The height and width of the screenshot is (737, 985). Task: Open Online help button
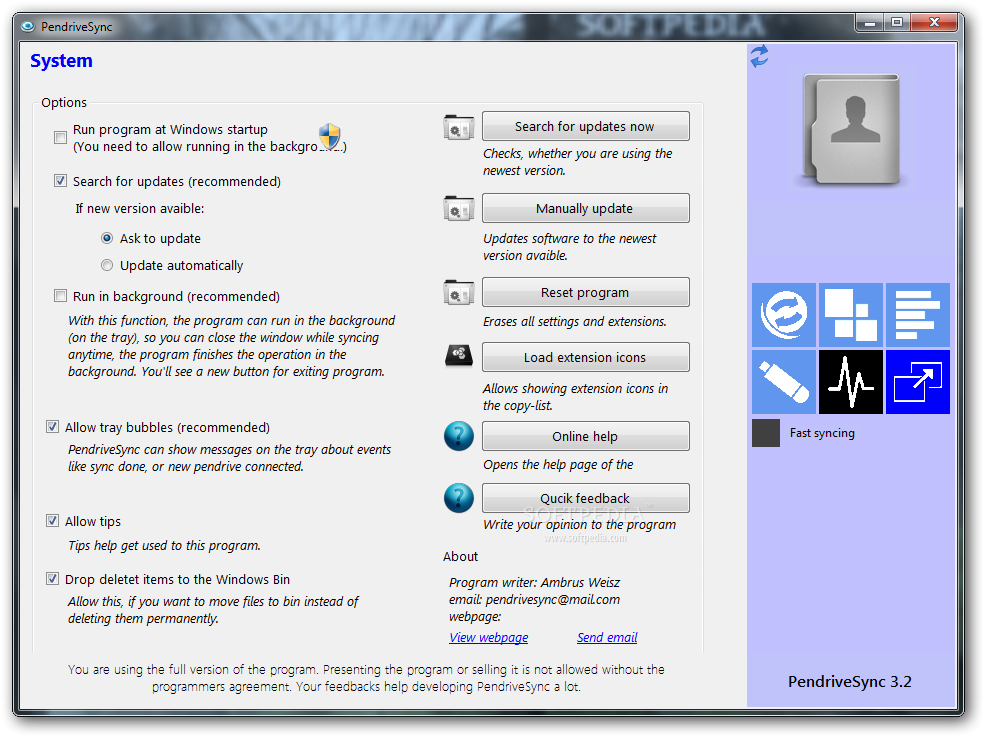point(585,436)
